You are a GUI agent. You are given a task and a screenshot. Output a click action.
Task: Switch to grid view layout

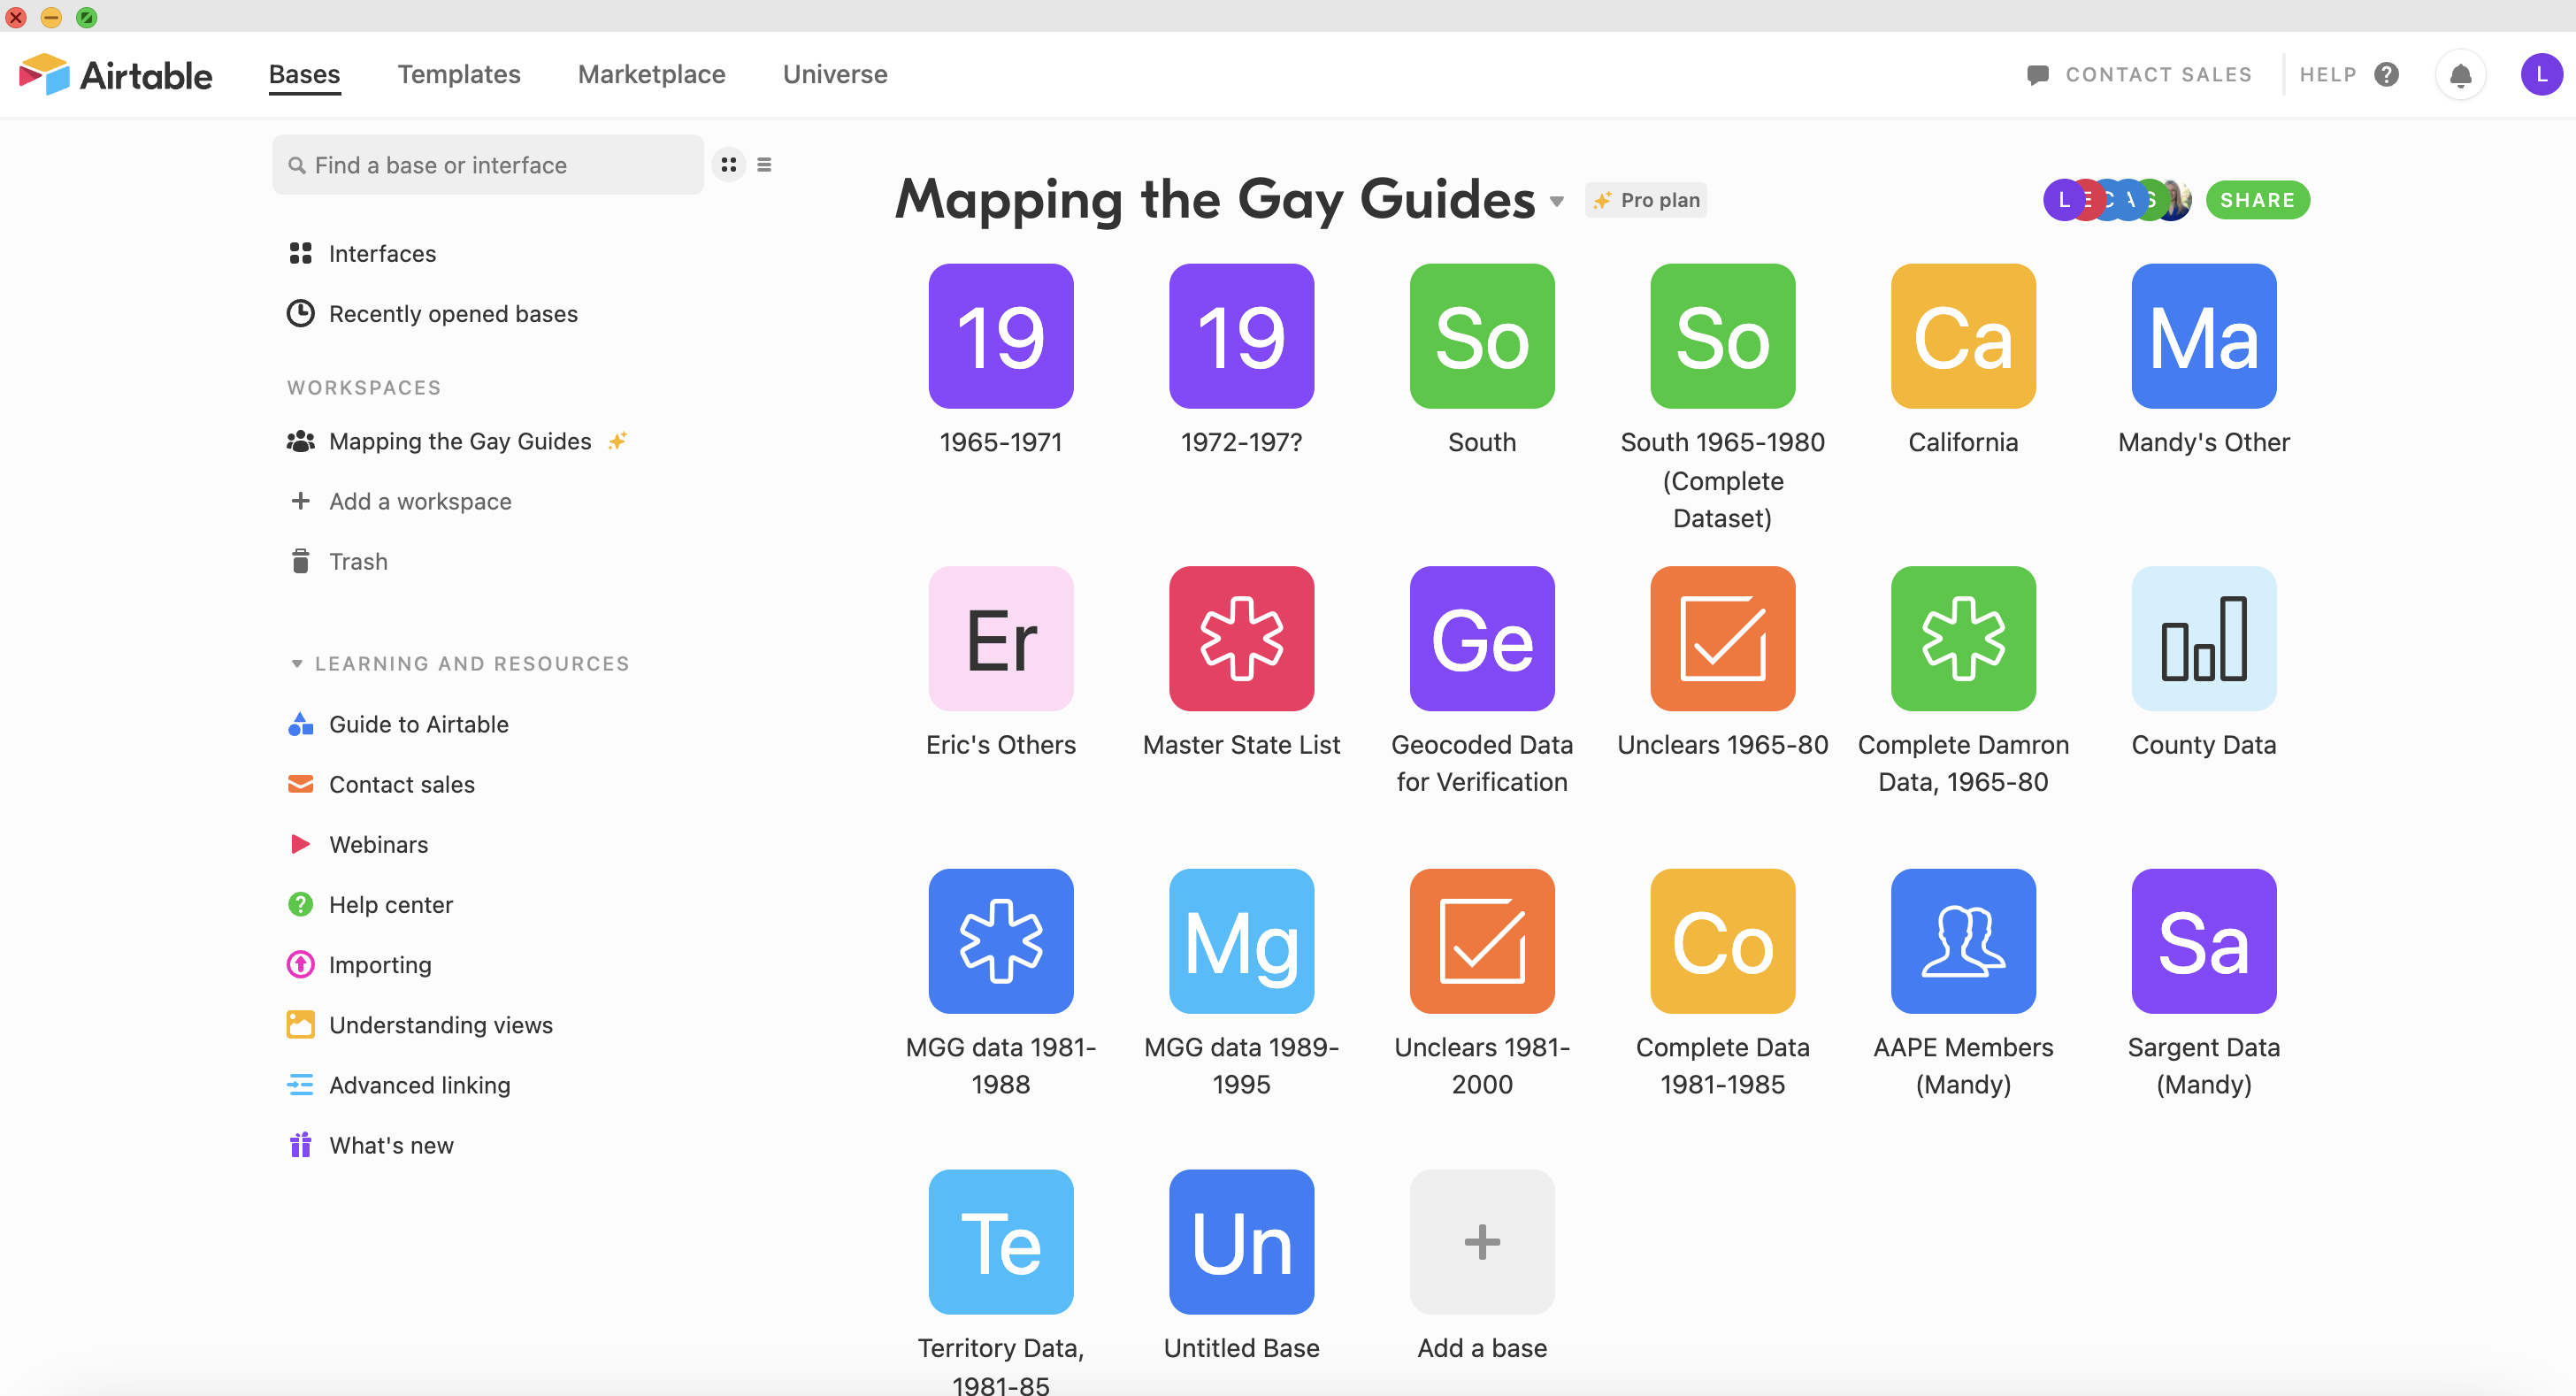coord(729,165)
